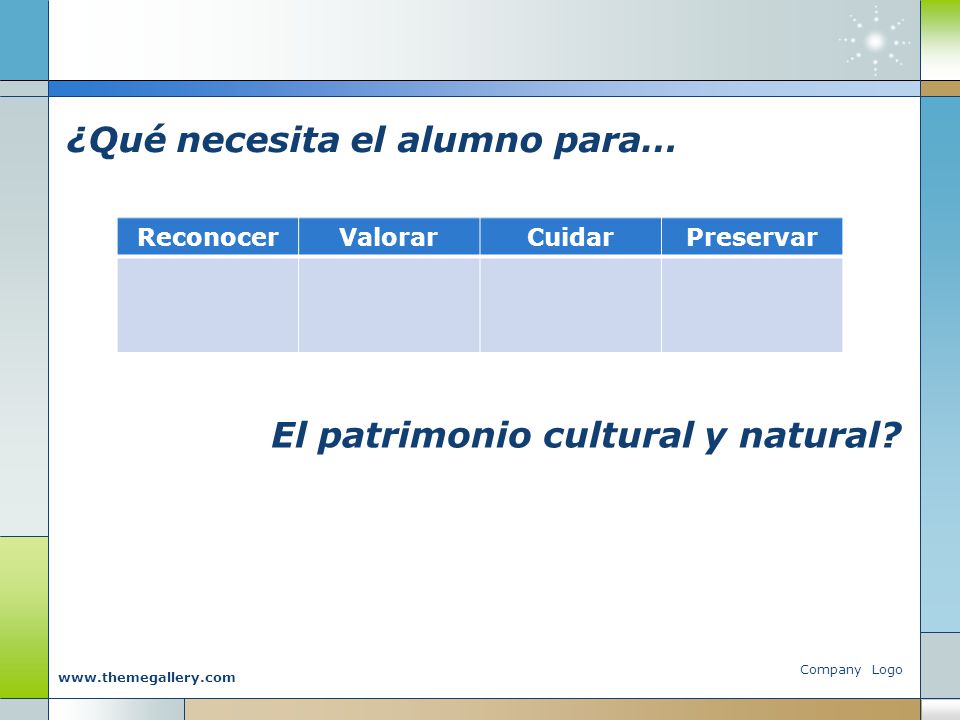Click the 'Company Logo' placeholder text
The image size is (960, 720).
(851, 670)
